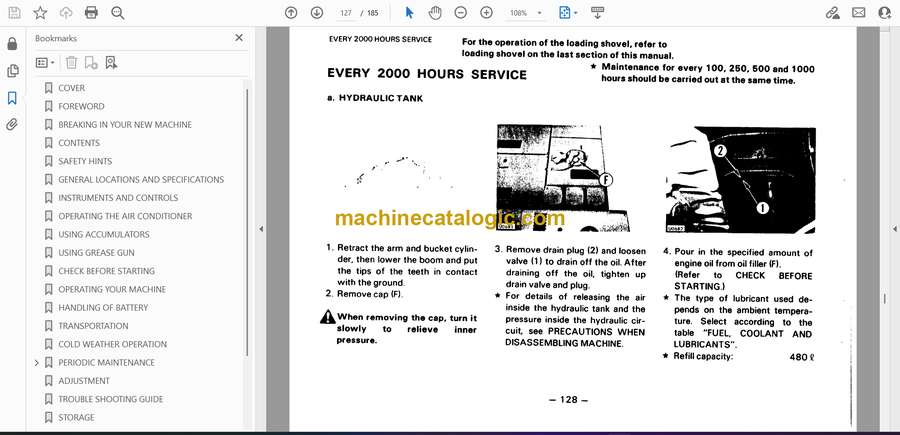This screenshot has width=900, height=435.
Task: Click the delete bookmark trash icon
Action: 71,63
